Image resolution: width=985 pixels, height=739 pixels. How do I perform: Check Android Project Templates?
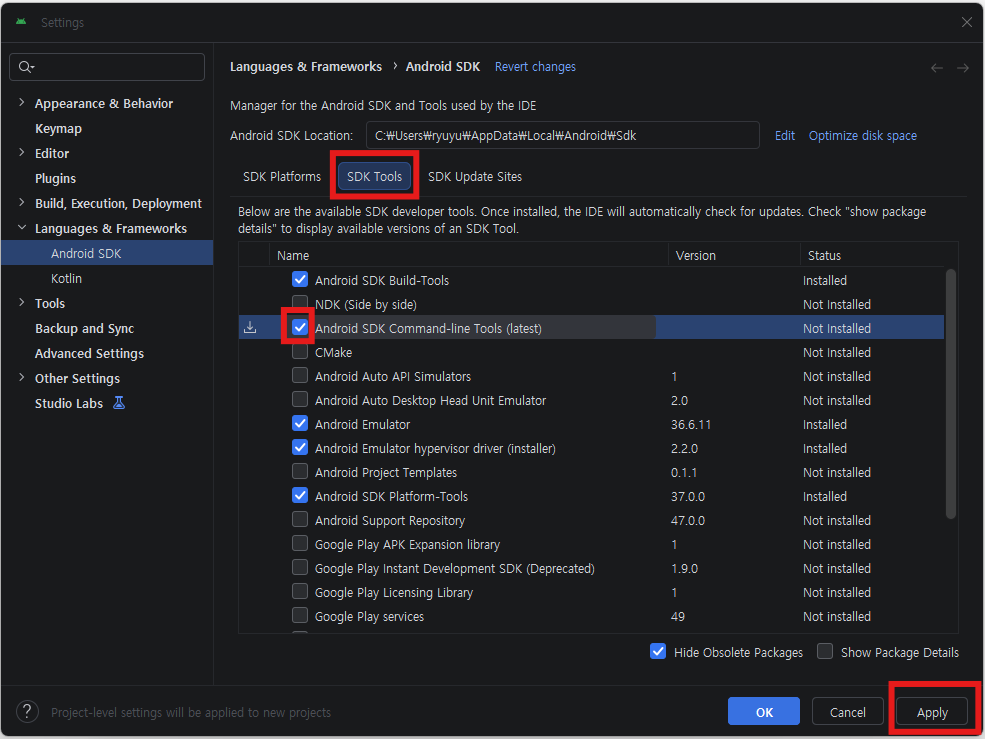tap(300, 471)
